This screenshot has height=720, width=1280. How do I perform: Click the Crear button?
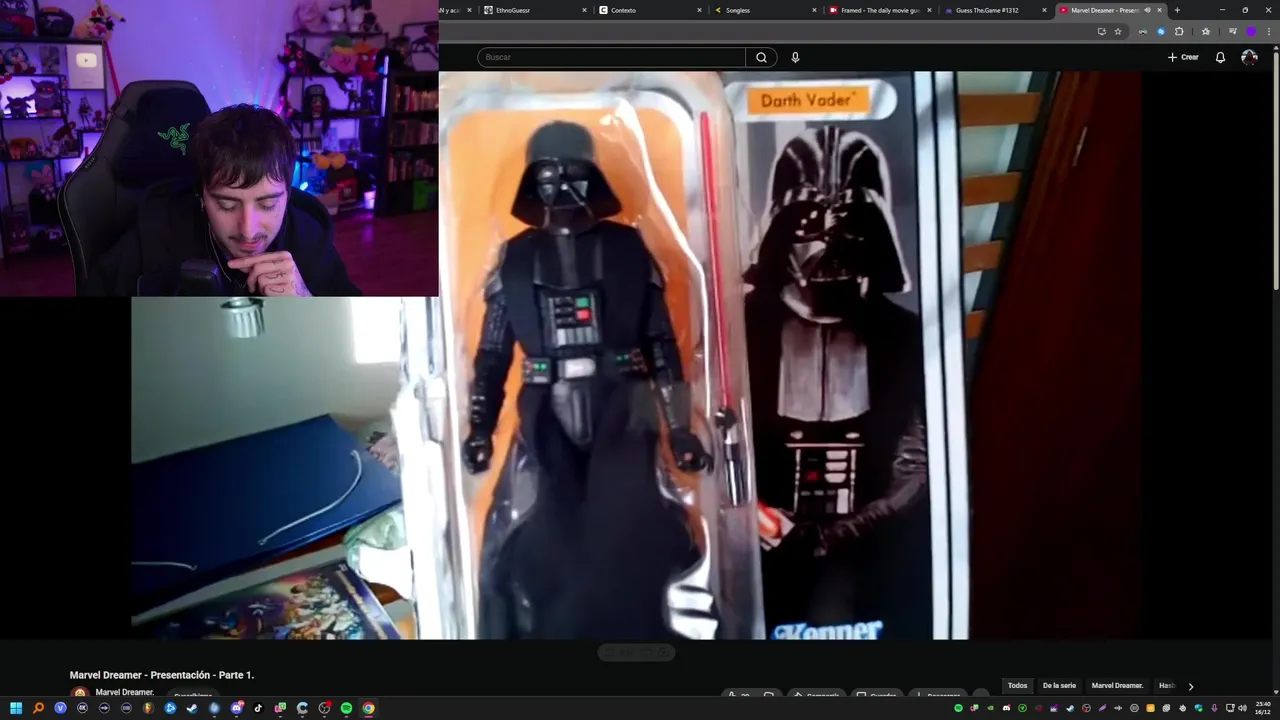[1183, 57]
